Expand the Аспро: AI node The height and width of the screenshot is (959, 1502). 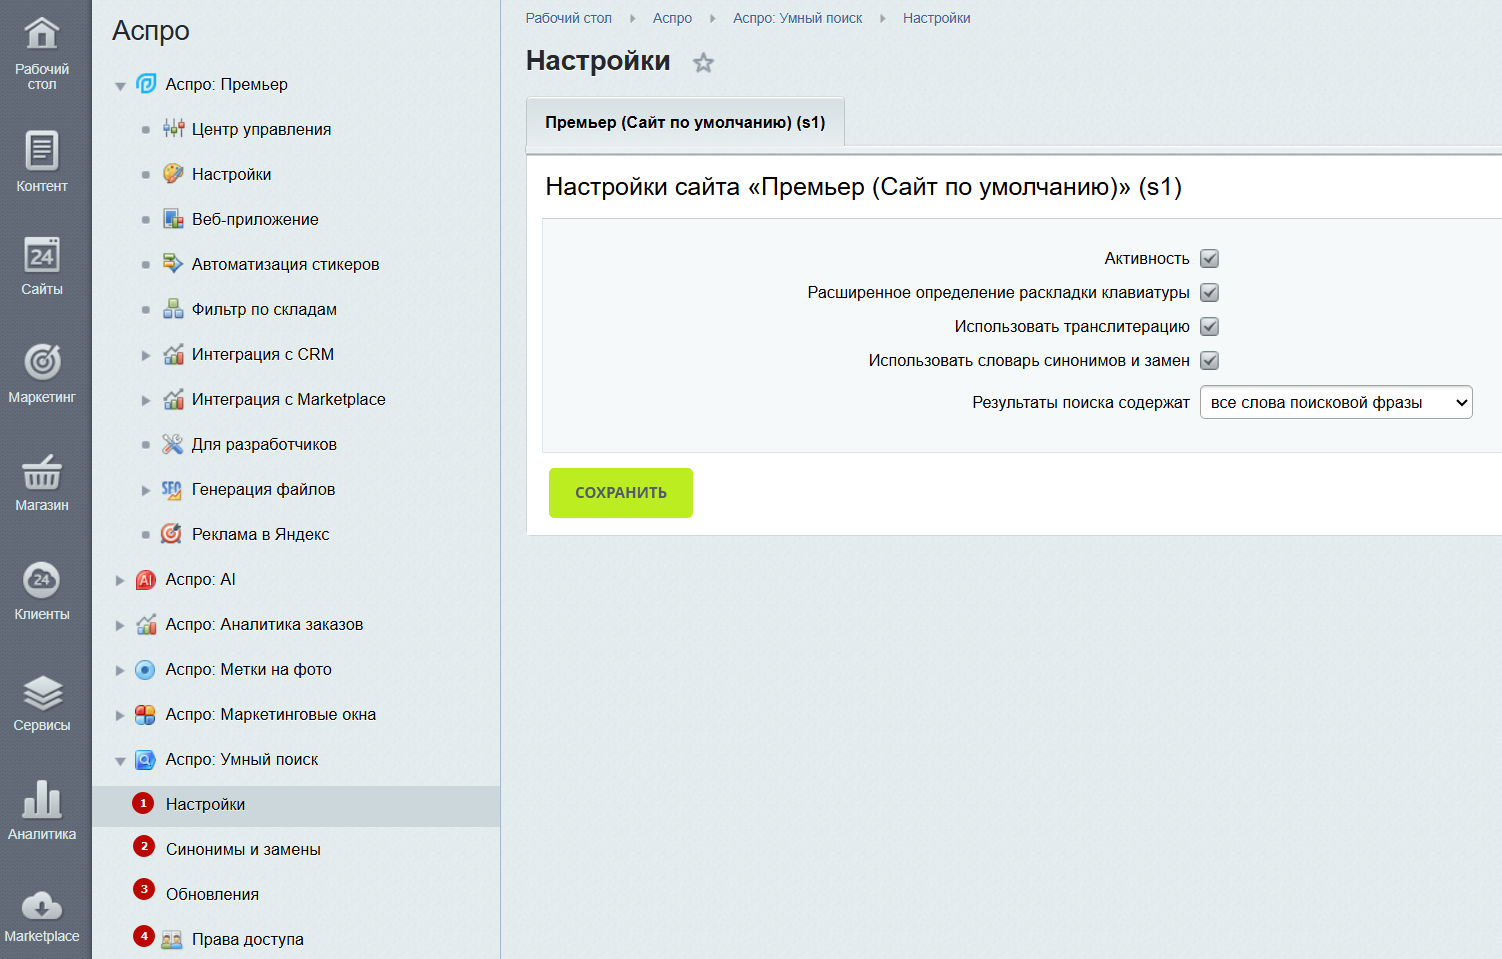120,580
